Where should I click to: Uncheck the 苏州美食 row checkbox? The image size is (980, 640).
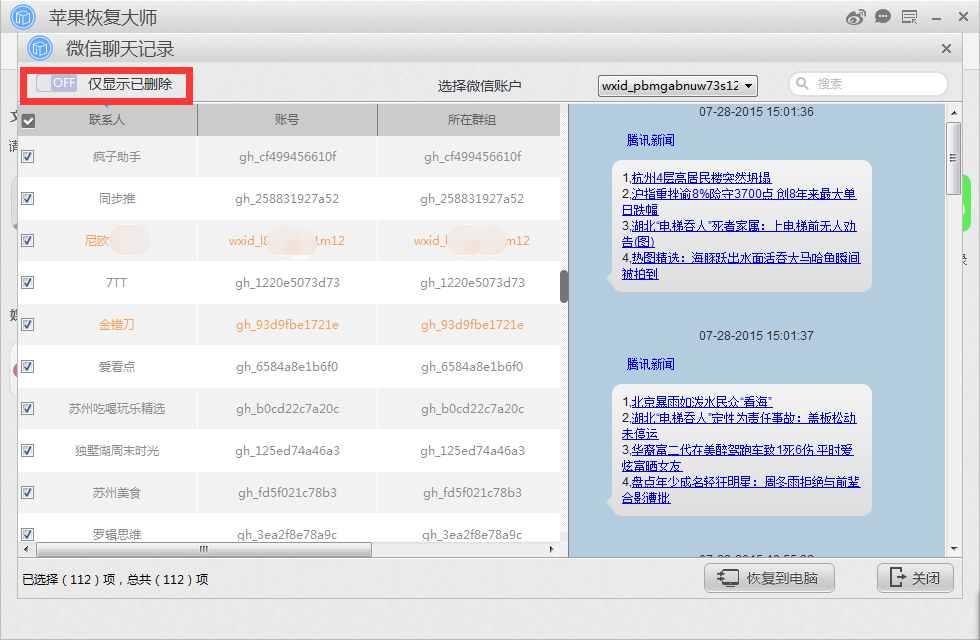point(28,492)
